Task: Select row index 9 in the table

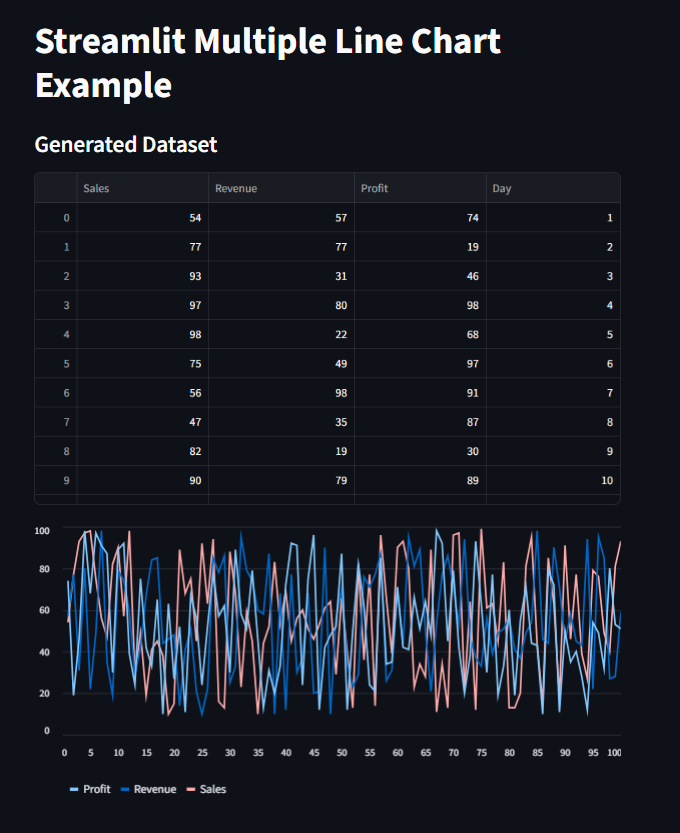Action: click(x=56, y=480)
